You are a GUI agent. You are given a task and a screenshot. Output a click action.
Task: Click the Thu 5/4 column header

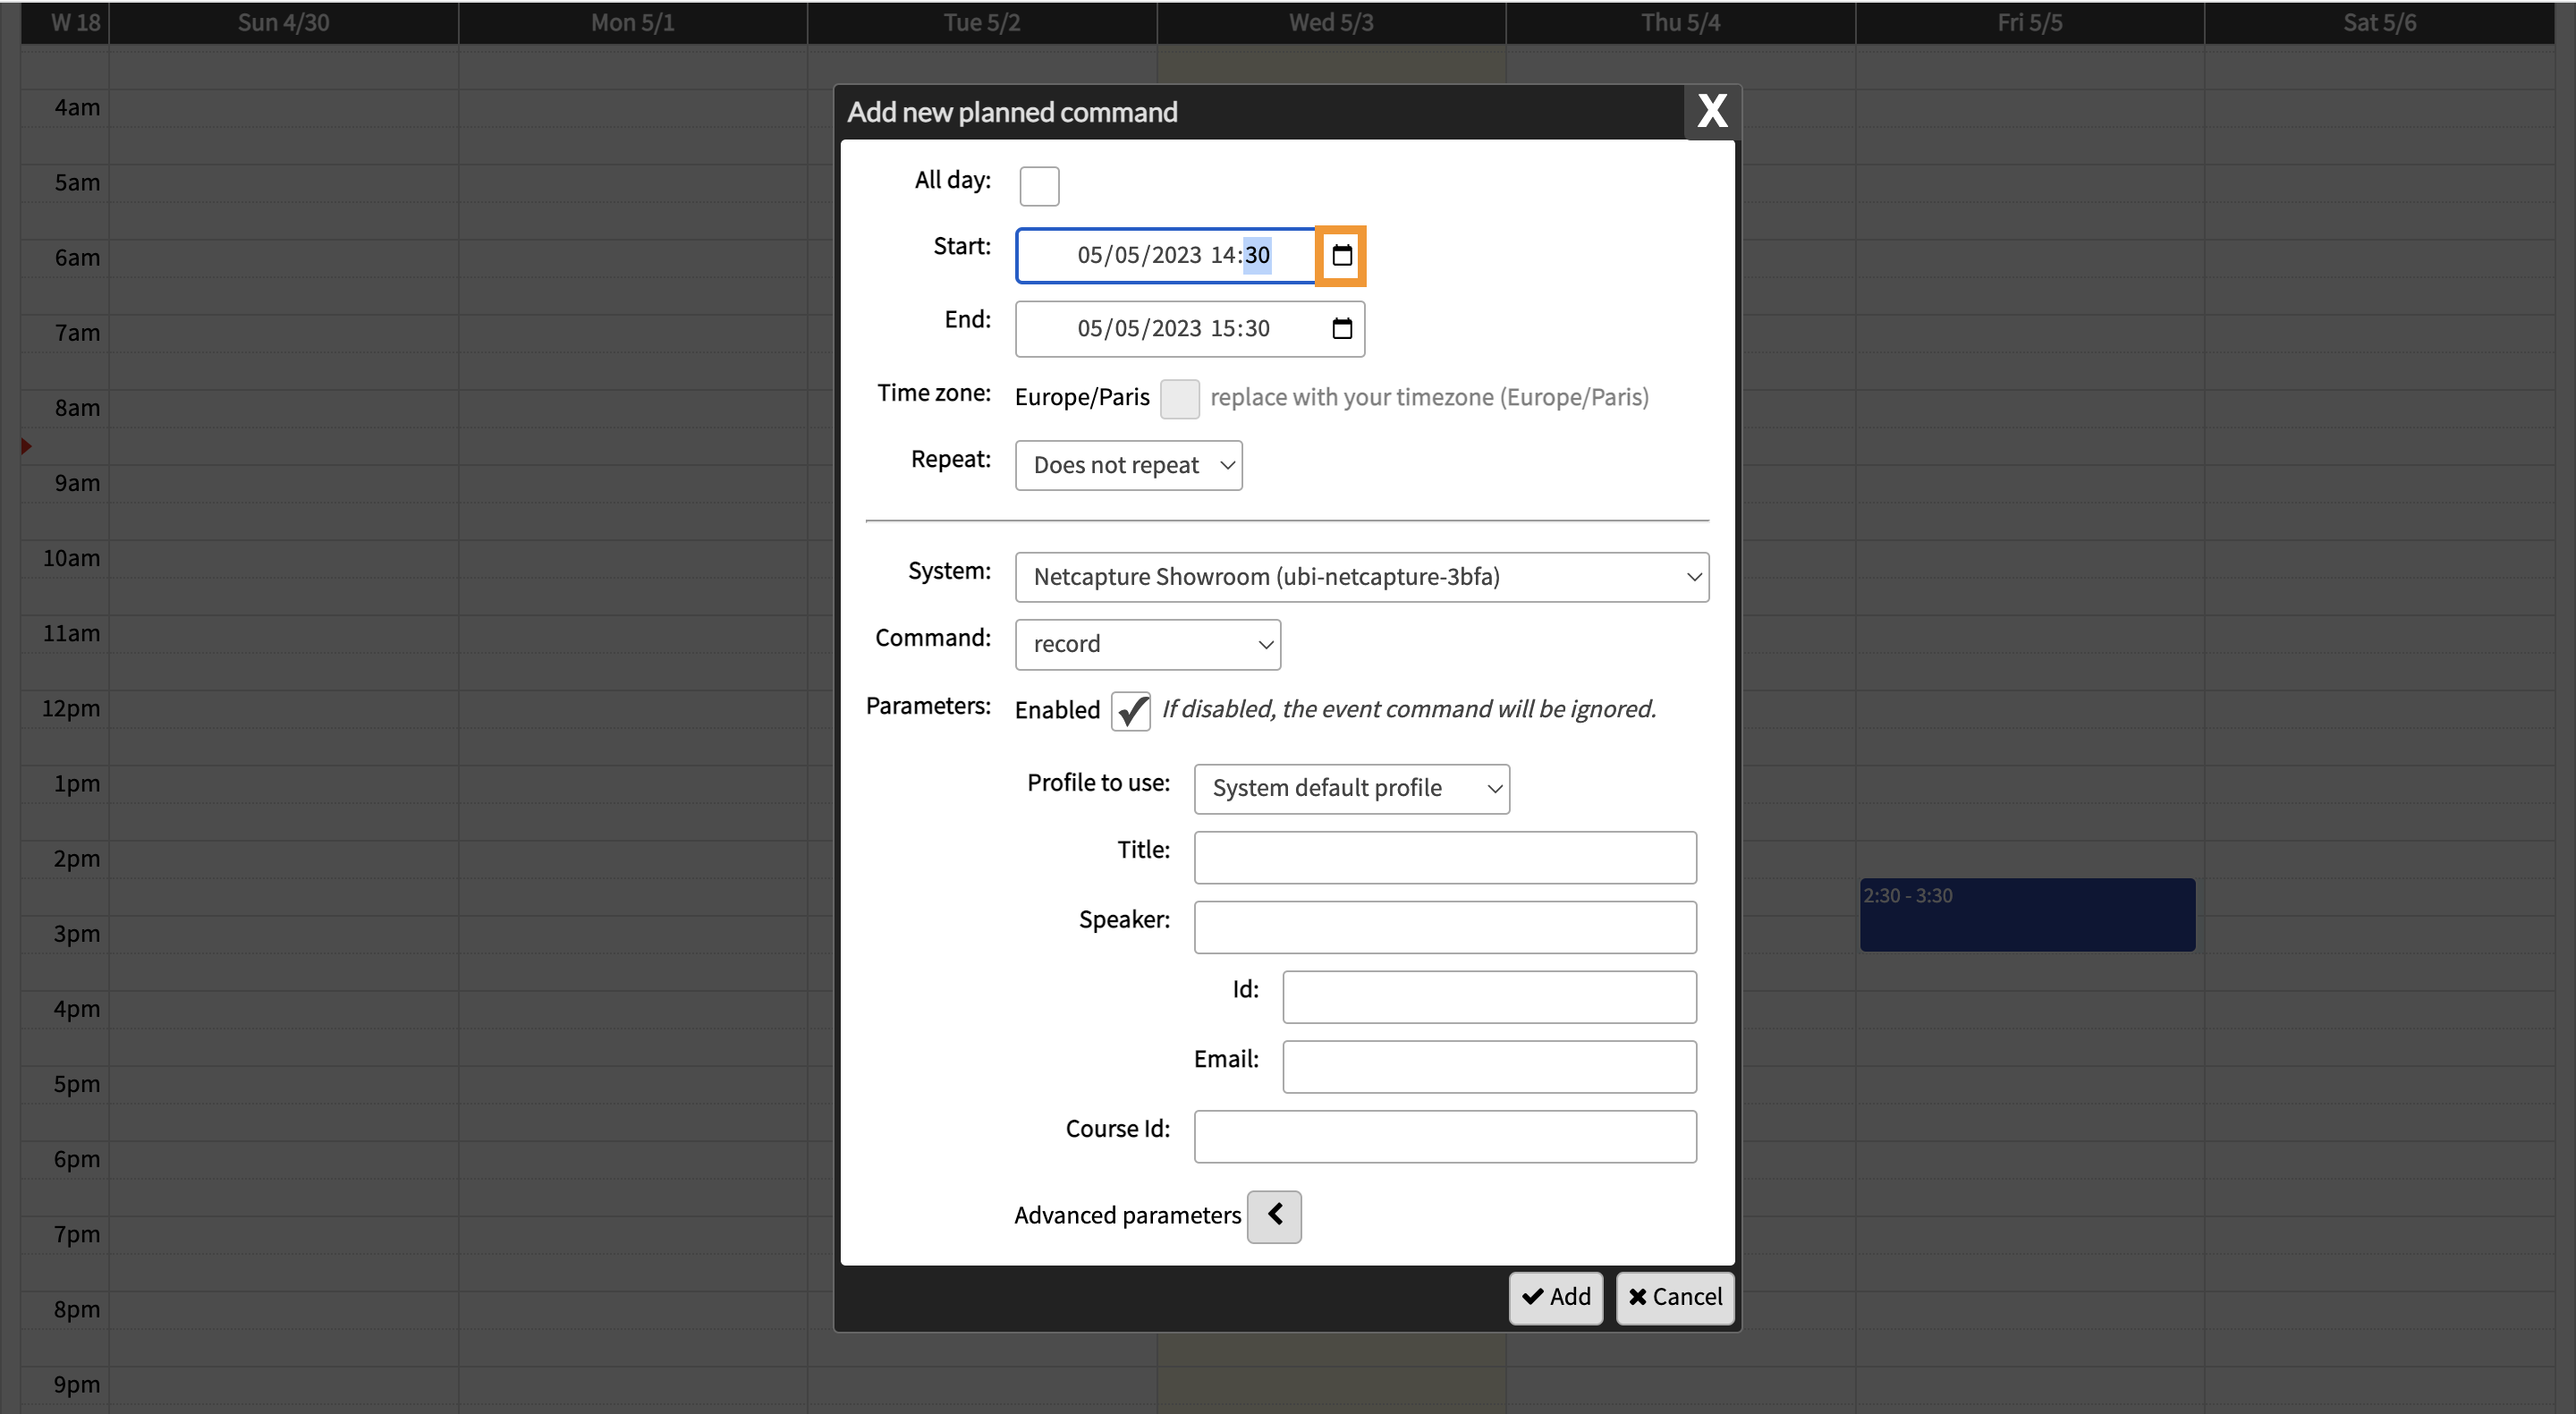click(1680, 23)
